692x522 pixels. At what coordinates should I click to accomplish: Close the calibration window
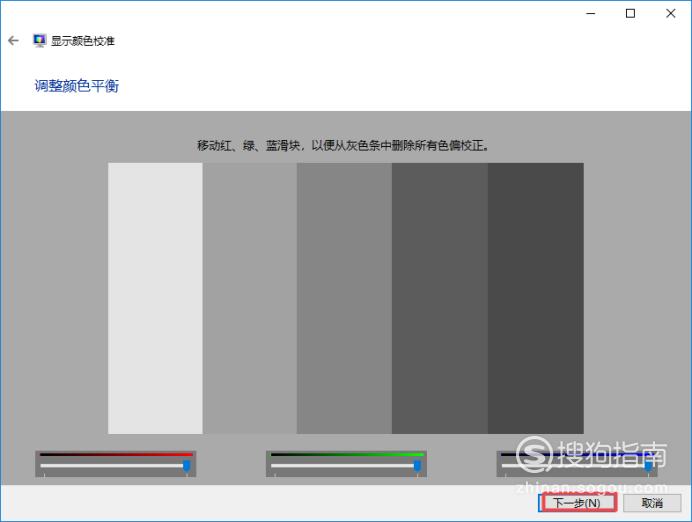point(671,14)
